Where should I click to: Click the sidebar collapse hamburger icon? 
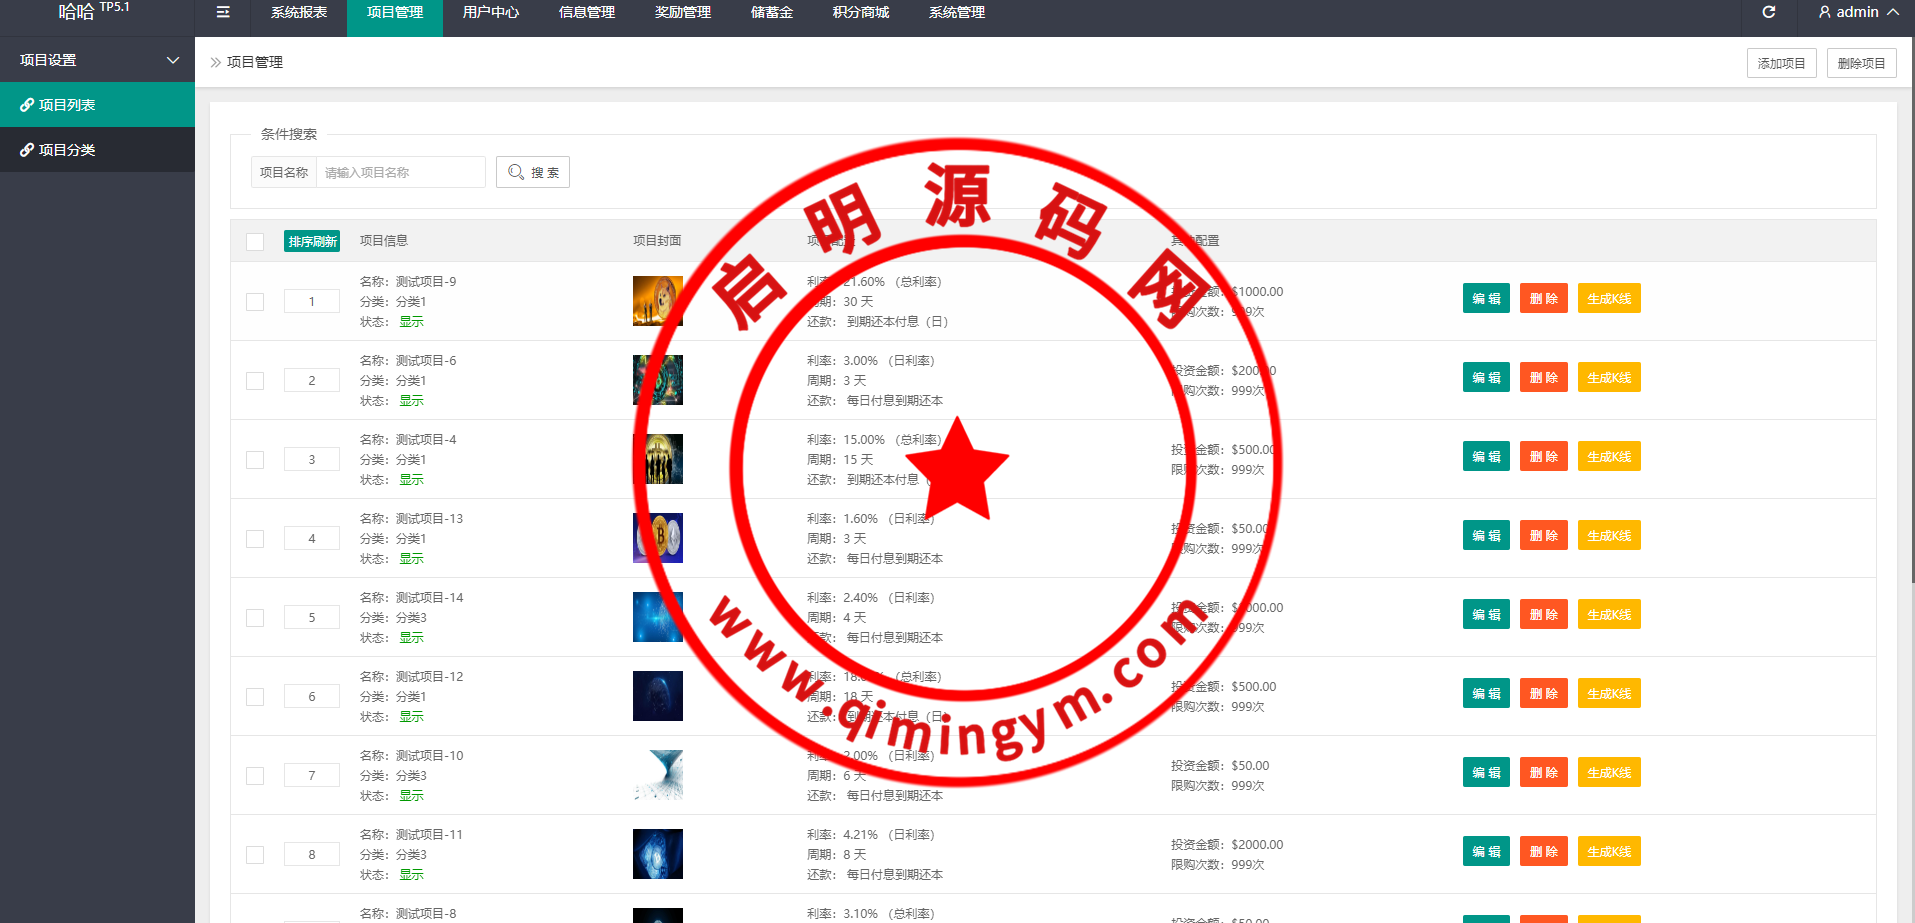pyautogui.click(x=223, y=12)
